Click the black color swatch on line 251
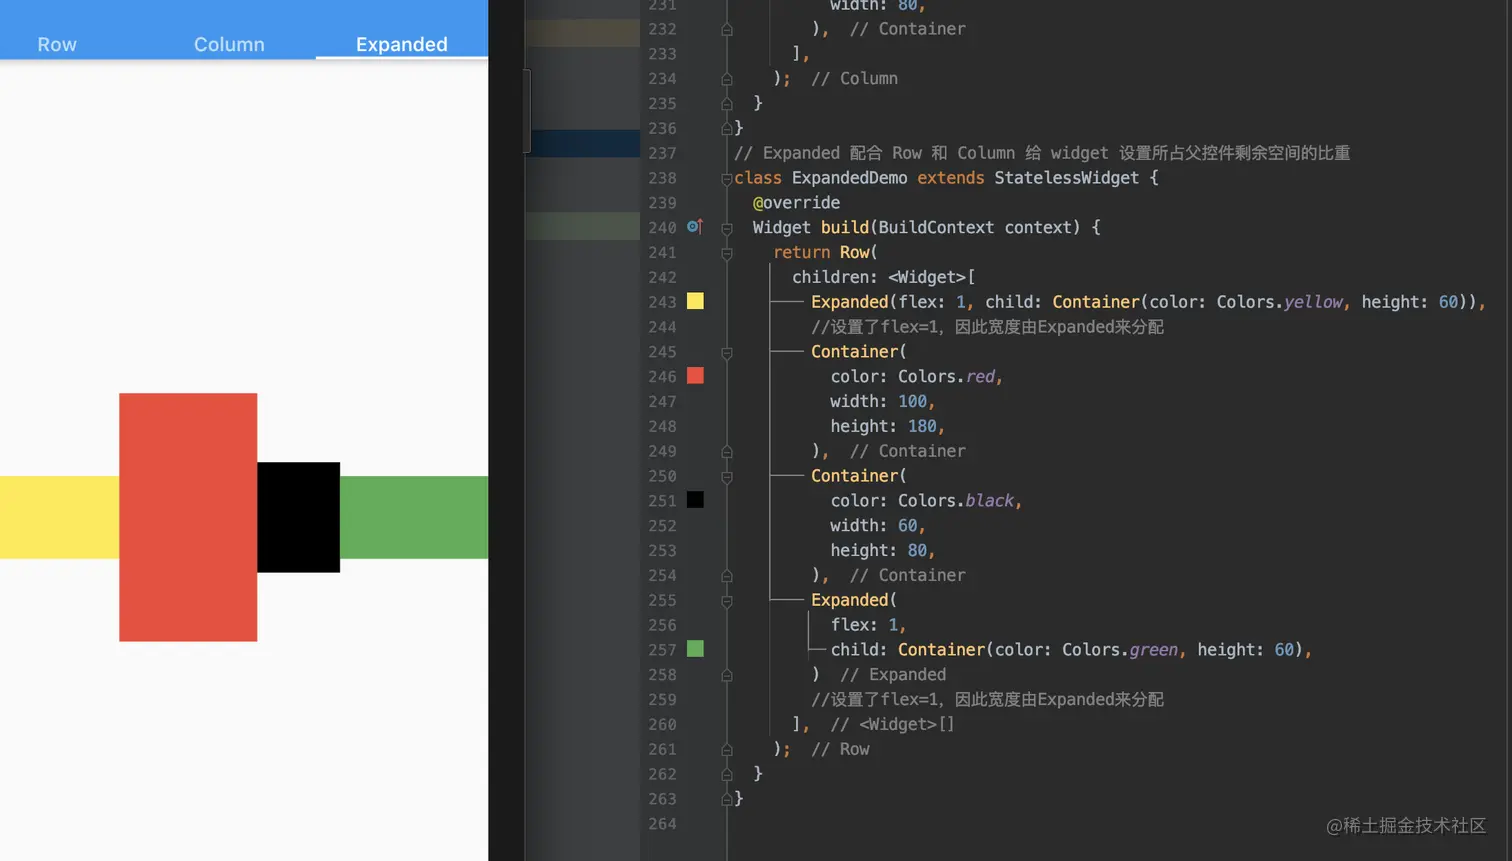The height and width of the screenshot is (861, 1512). [695, 500]
